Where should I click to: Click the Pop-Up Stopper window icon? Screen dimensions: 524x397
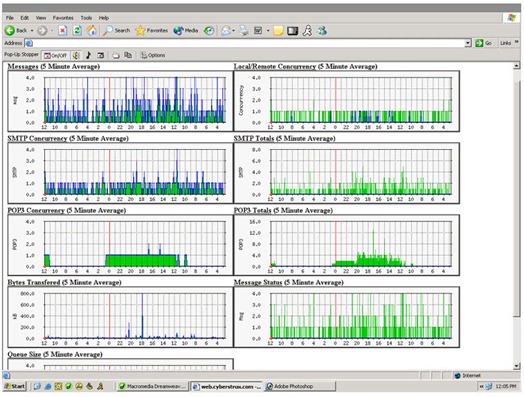(x=101, y=55)
